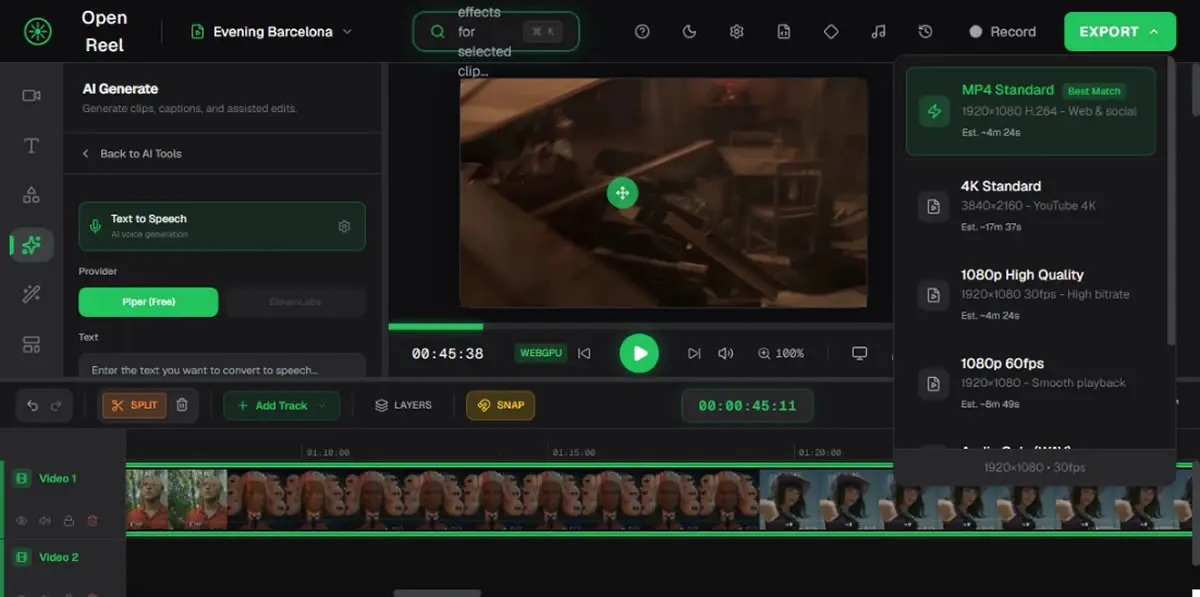Image resolution: width=1200 pixels, height=597 pixels.
Task: Choose MP4 Standard export preset
Action: pos(1031,111)
